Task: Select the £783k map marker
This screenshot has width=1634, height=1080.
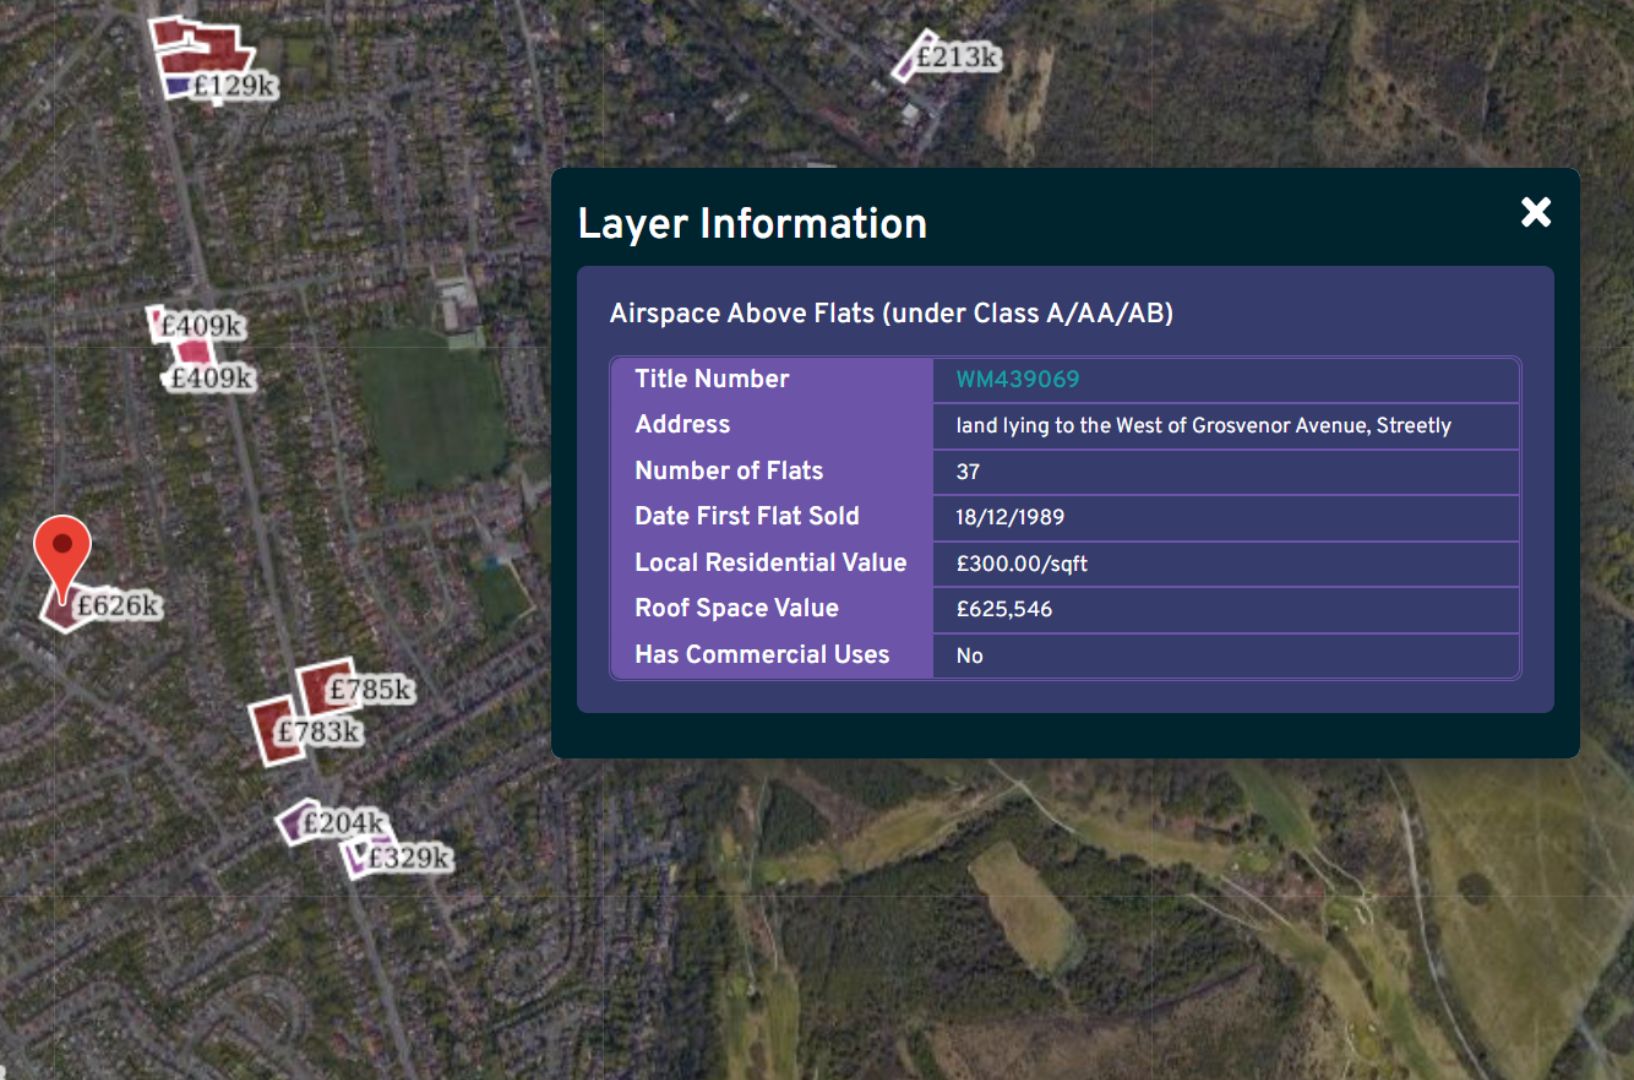Action: pos(318,731)
